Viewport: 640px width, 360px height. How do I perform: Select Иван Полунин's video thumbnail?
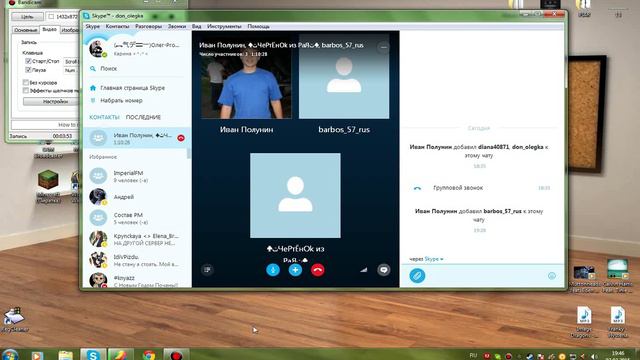pyautogui.click(x=246, y=77)
